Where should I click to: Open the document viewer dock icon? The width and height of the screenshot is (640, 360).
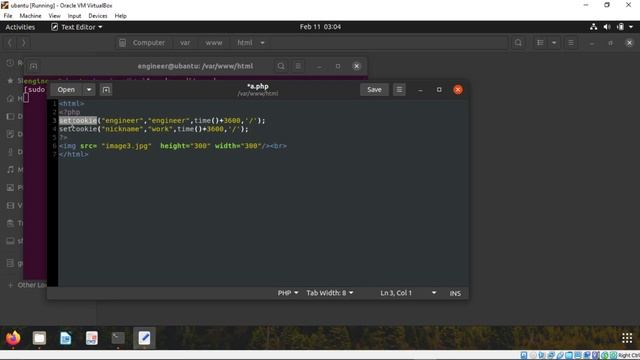click(91, 338)
